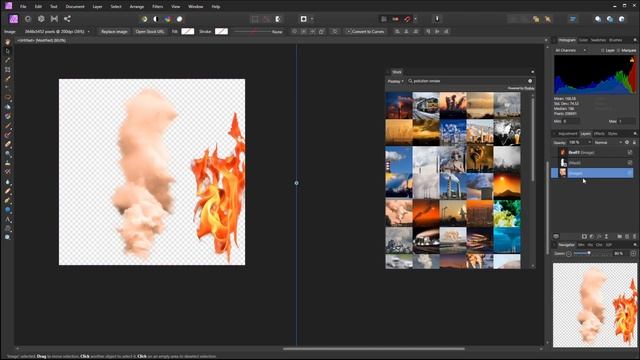Image resolution: width=640 pixels, height=360 pixels.
Task: Click the Navigator preview thumbnail
Action: click(595, 305)
